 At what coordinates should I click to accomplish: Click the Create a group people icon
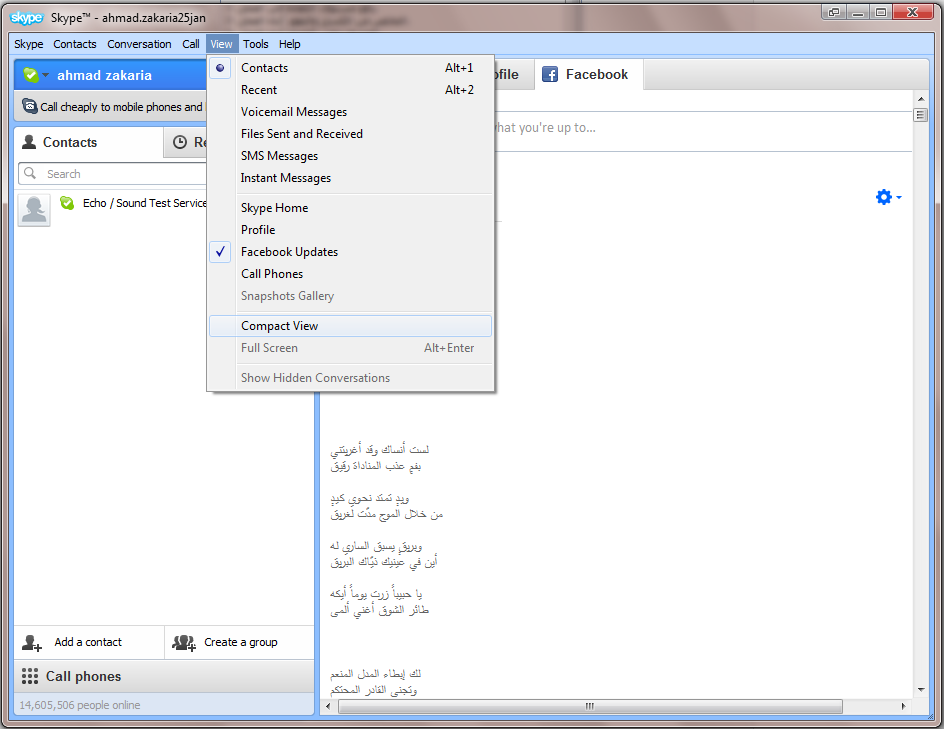(184, 642)
